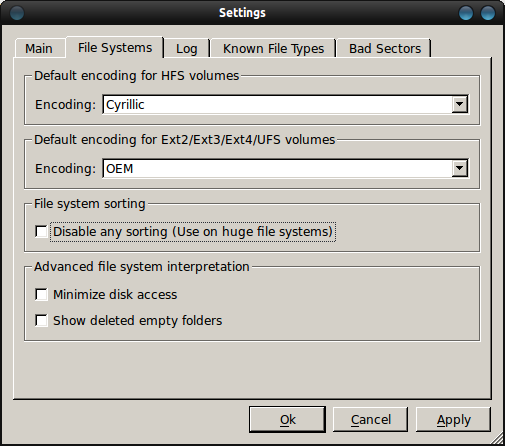The width and height of the screenshot is (505, 446).
Task: Click the 'Default encoding for HFS volumes' group label
Action: 137,76
